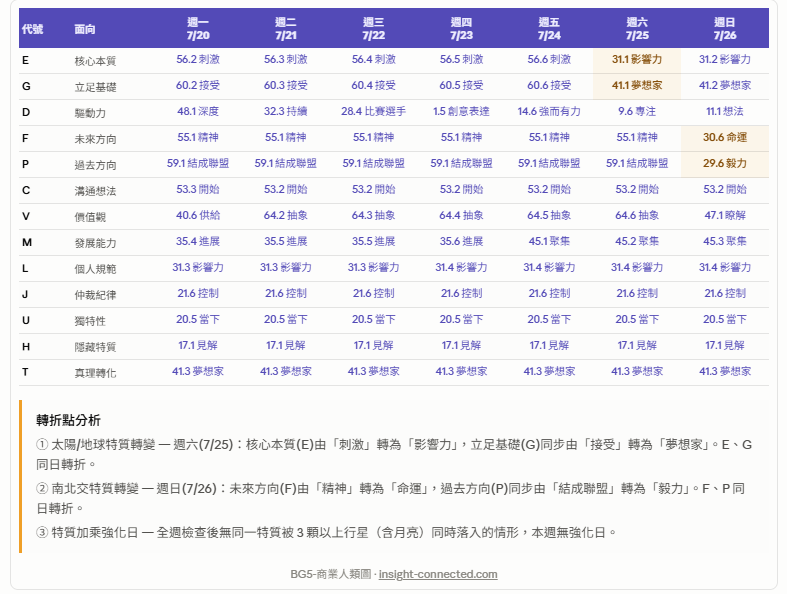The width and height of the screenshot is (787, 594).
Task: Click the highlighted 30.6 命運 cell
Action: pyautogui.click(x=725, y=138)
